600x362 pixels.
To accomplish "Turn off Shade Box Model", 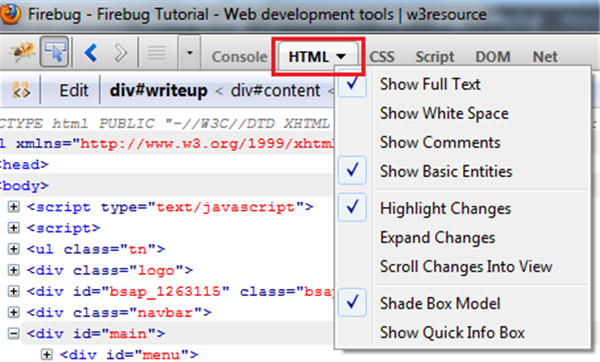I will pos(440,303).
